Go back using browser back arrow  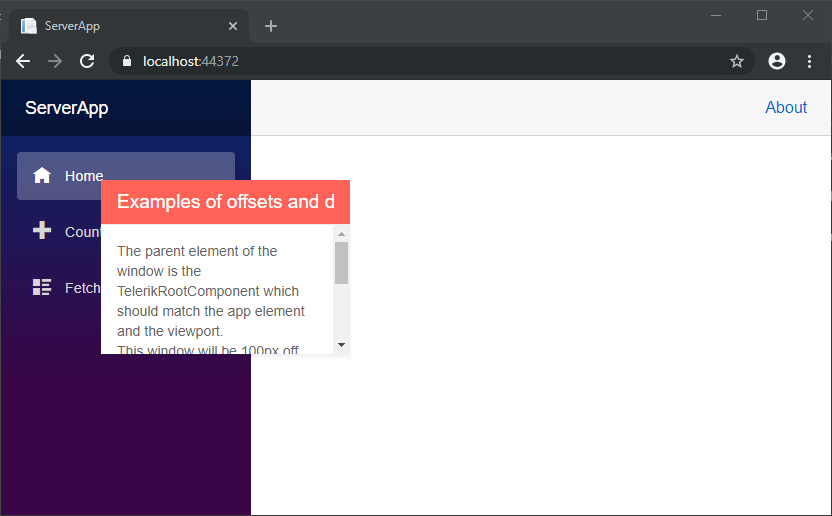point(23,61)
